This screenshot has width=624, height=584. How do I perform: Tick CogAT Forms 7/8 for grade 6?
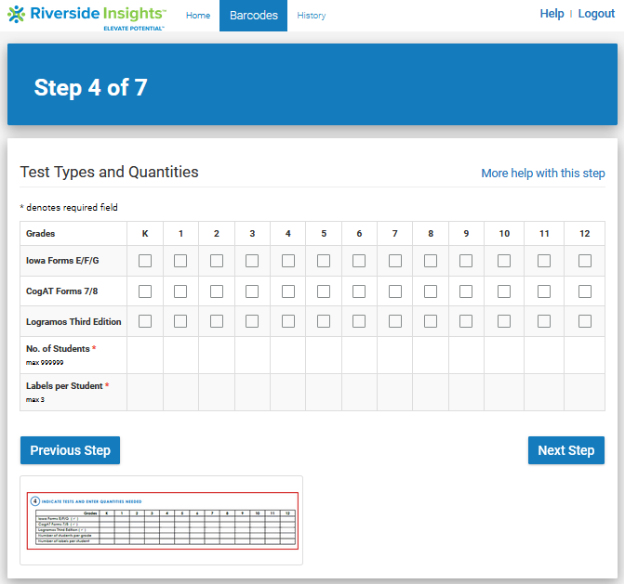[x=359, y=291]
